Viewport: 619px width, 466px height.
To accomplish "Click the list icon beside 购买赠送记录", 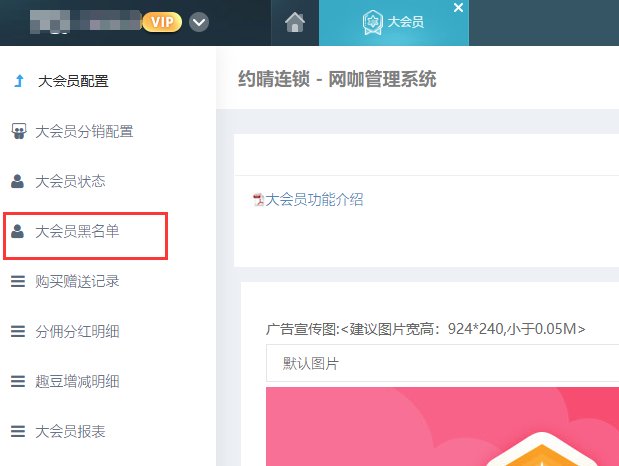I will click(x=18, y=281).
